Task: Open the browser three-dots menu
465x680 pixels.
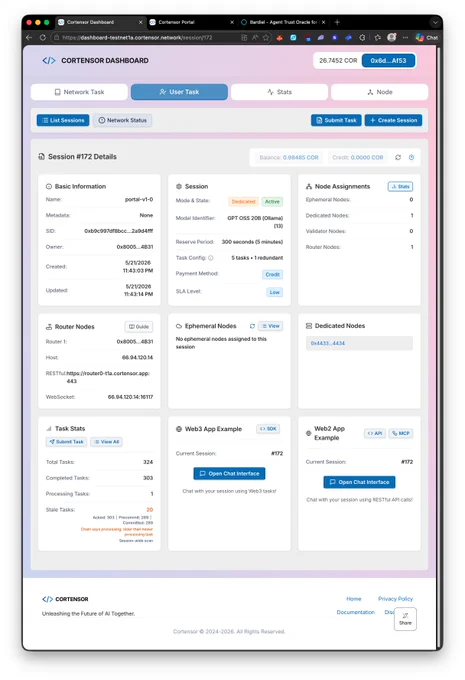Action: (405, 38)
